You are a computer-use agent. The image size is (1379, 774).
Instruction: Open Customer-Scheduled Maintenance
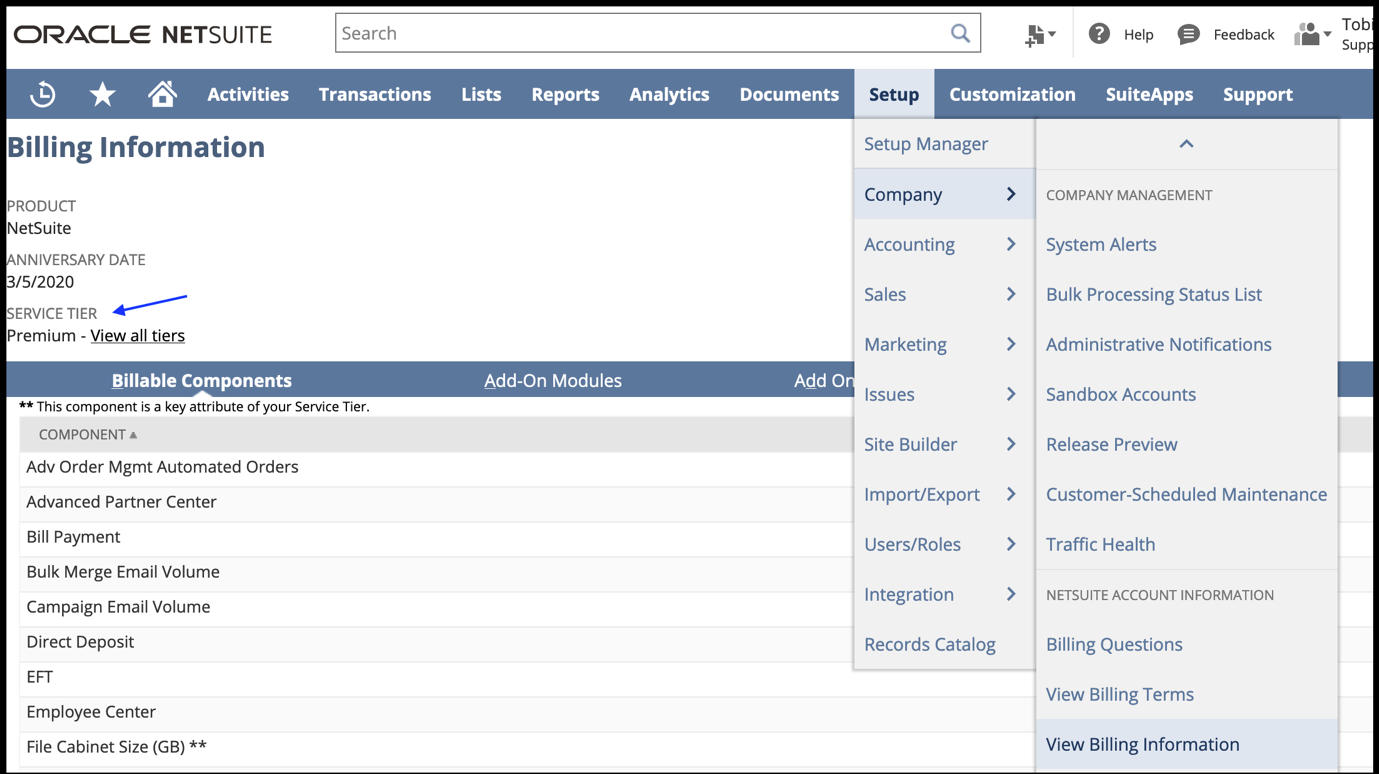1187,494
